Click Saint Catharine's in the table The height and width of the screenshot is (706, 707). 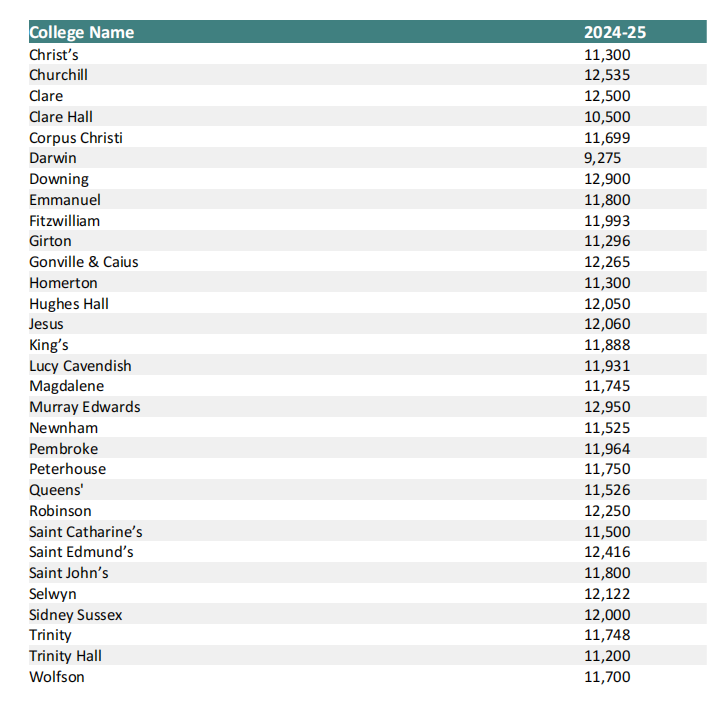pos(86,532)
